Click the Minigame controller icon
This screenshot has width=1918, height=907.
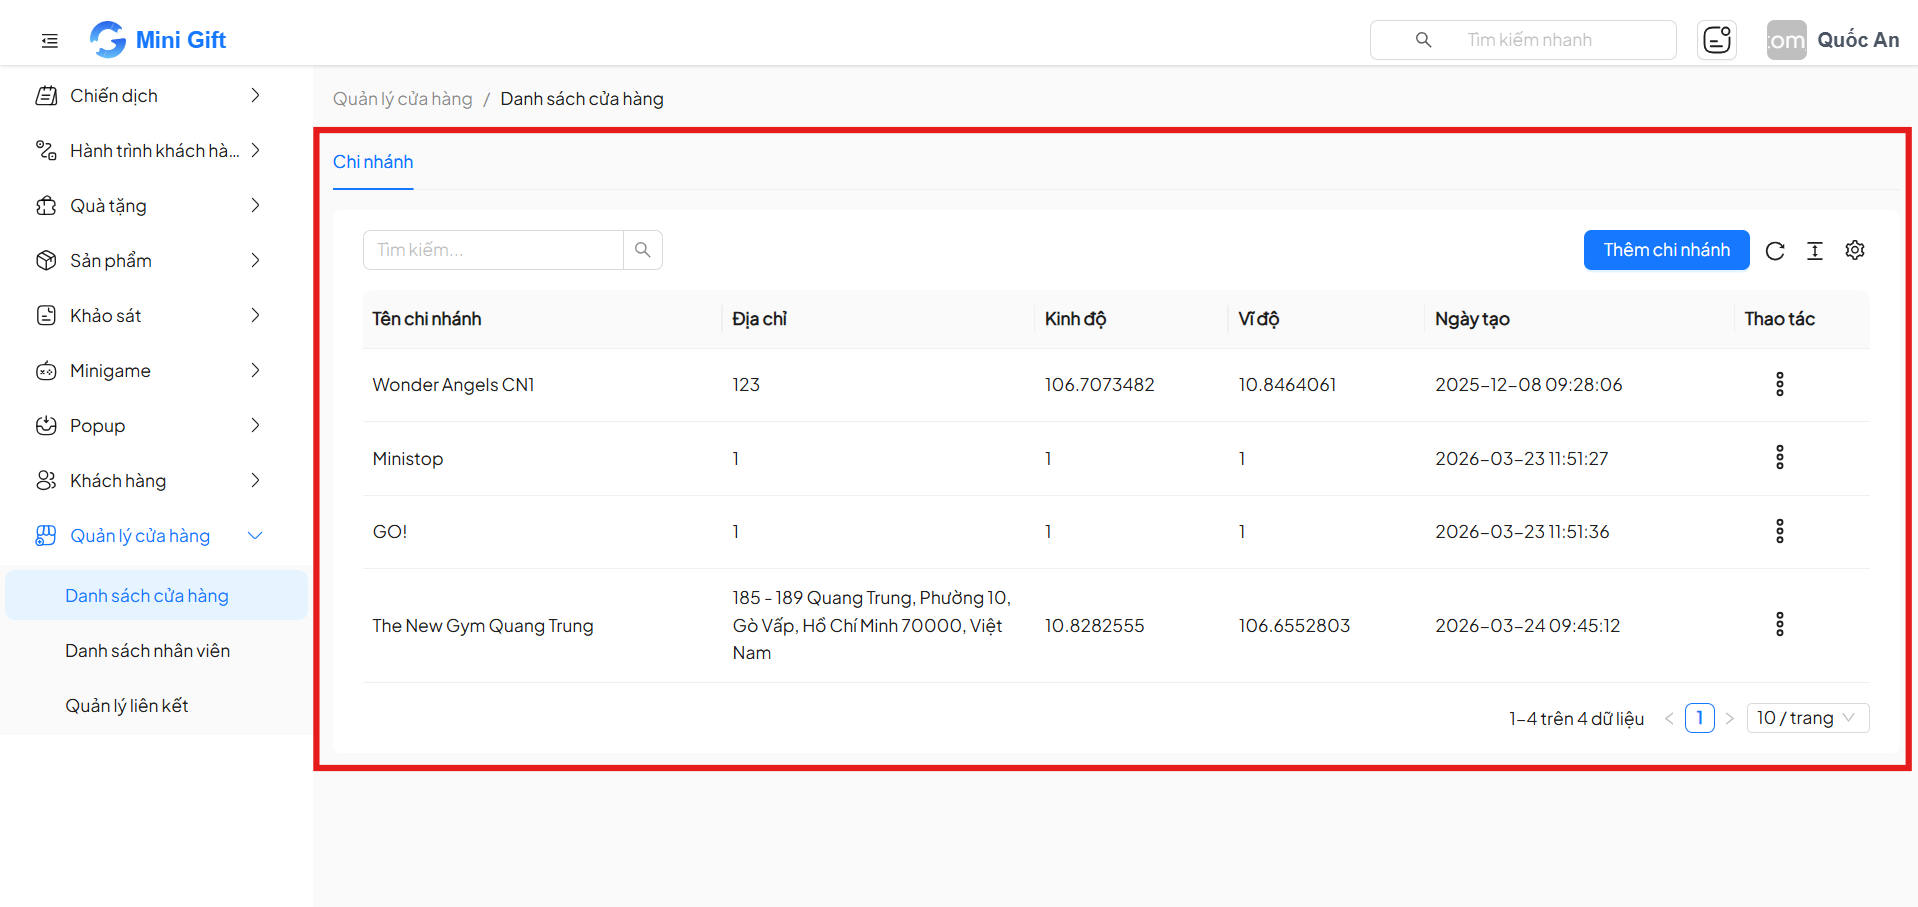[x=46, y=371]
